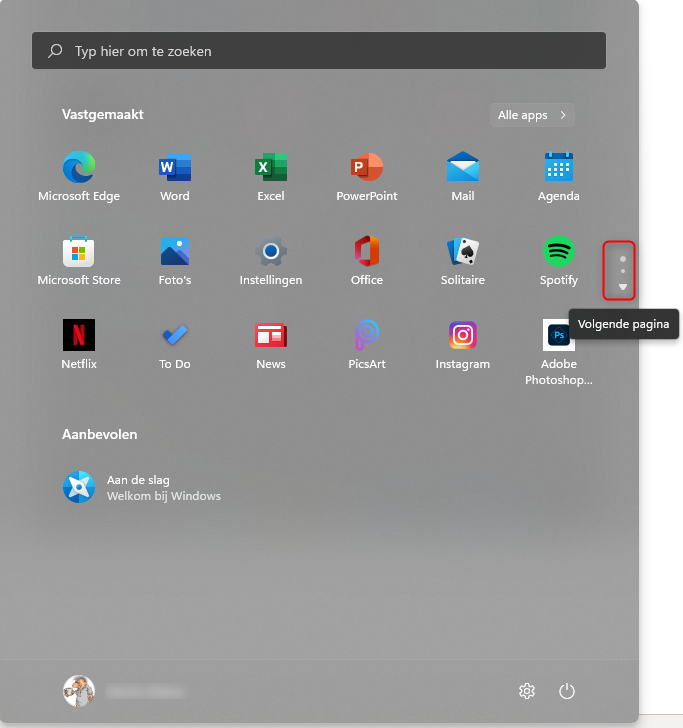The image size is (683, 728).
Task: Open the News app
Action: click(x=271, y=344)
